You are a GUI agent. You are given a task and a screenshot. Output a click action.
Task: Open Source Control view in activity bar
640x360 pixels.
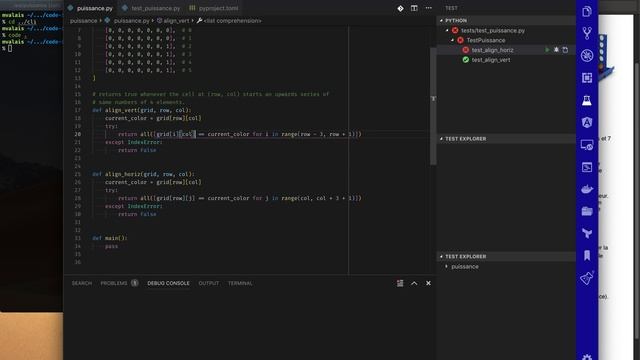point(587,33)
